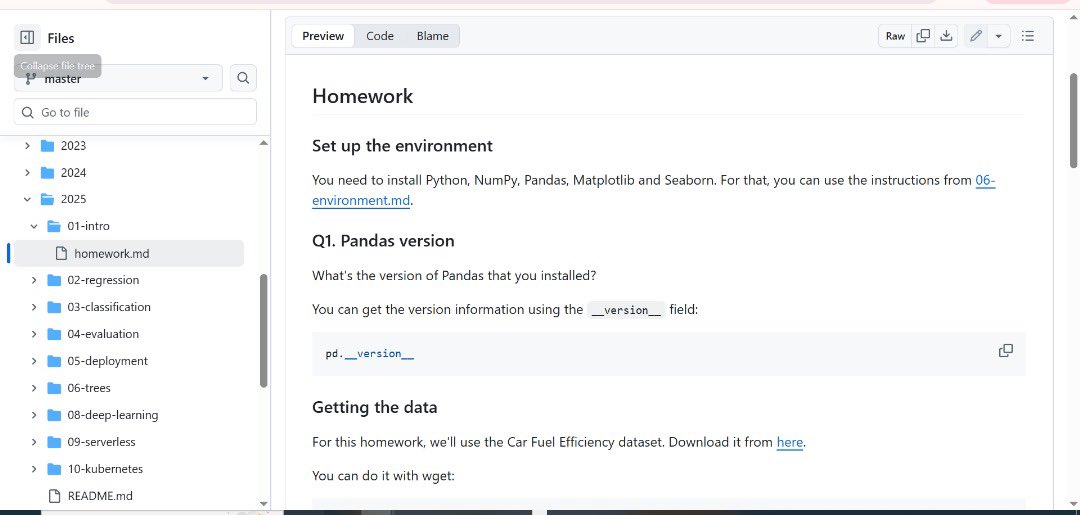1080x515 pixels.
Task: Click the file tree scroll up arrow
Action: [263, 143]
